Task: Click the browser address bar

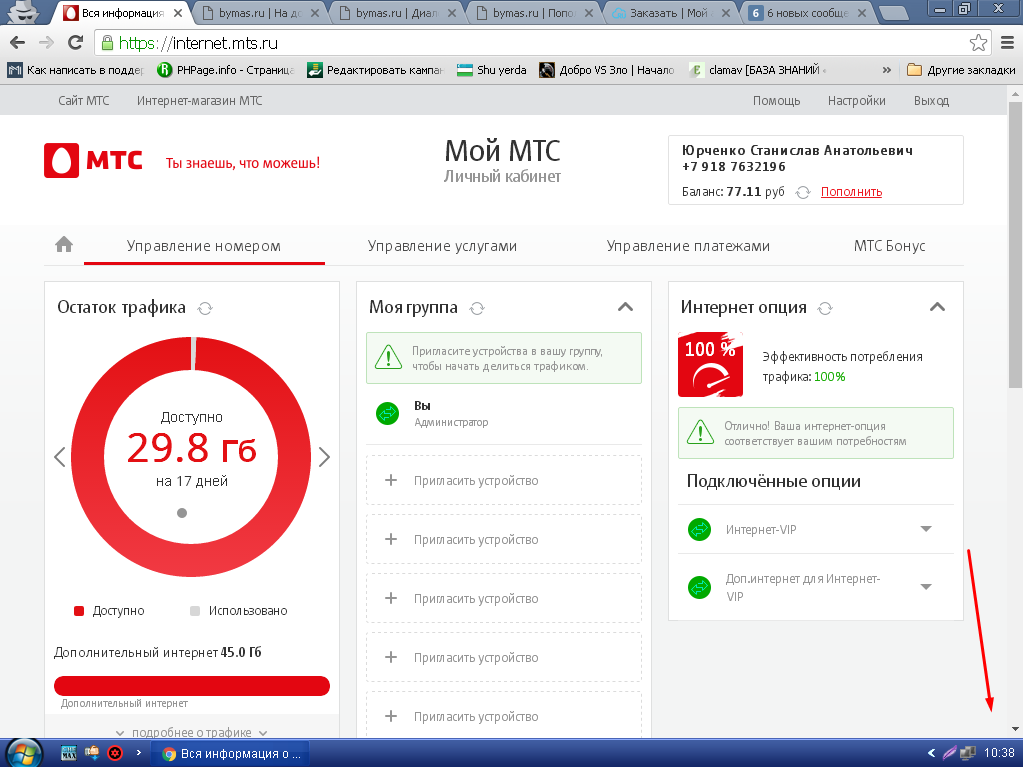Action: (x=530, y=43)
